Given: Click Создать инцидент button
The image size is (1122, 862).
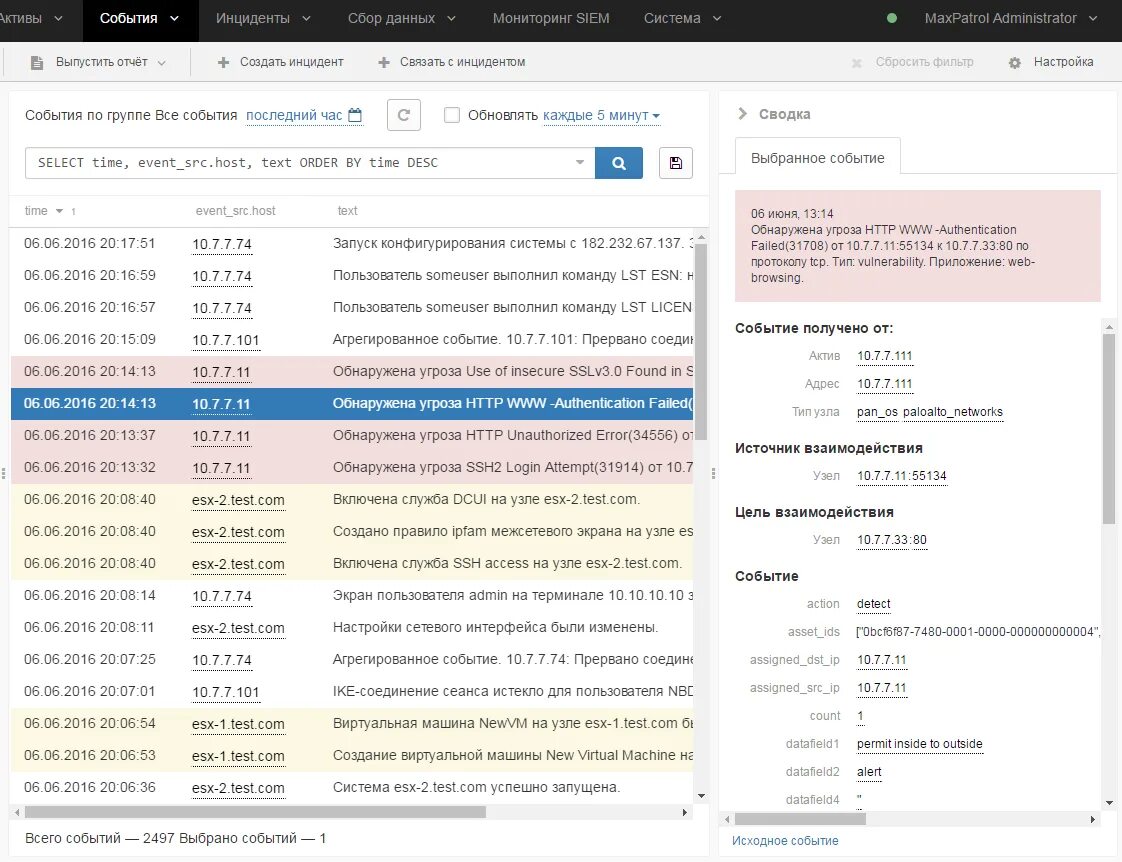Looking at the screenshot, I should pyautogui.click(x=280, y=62).
